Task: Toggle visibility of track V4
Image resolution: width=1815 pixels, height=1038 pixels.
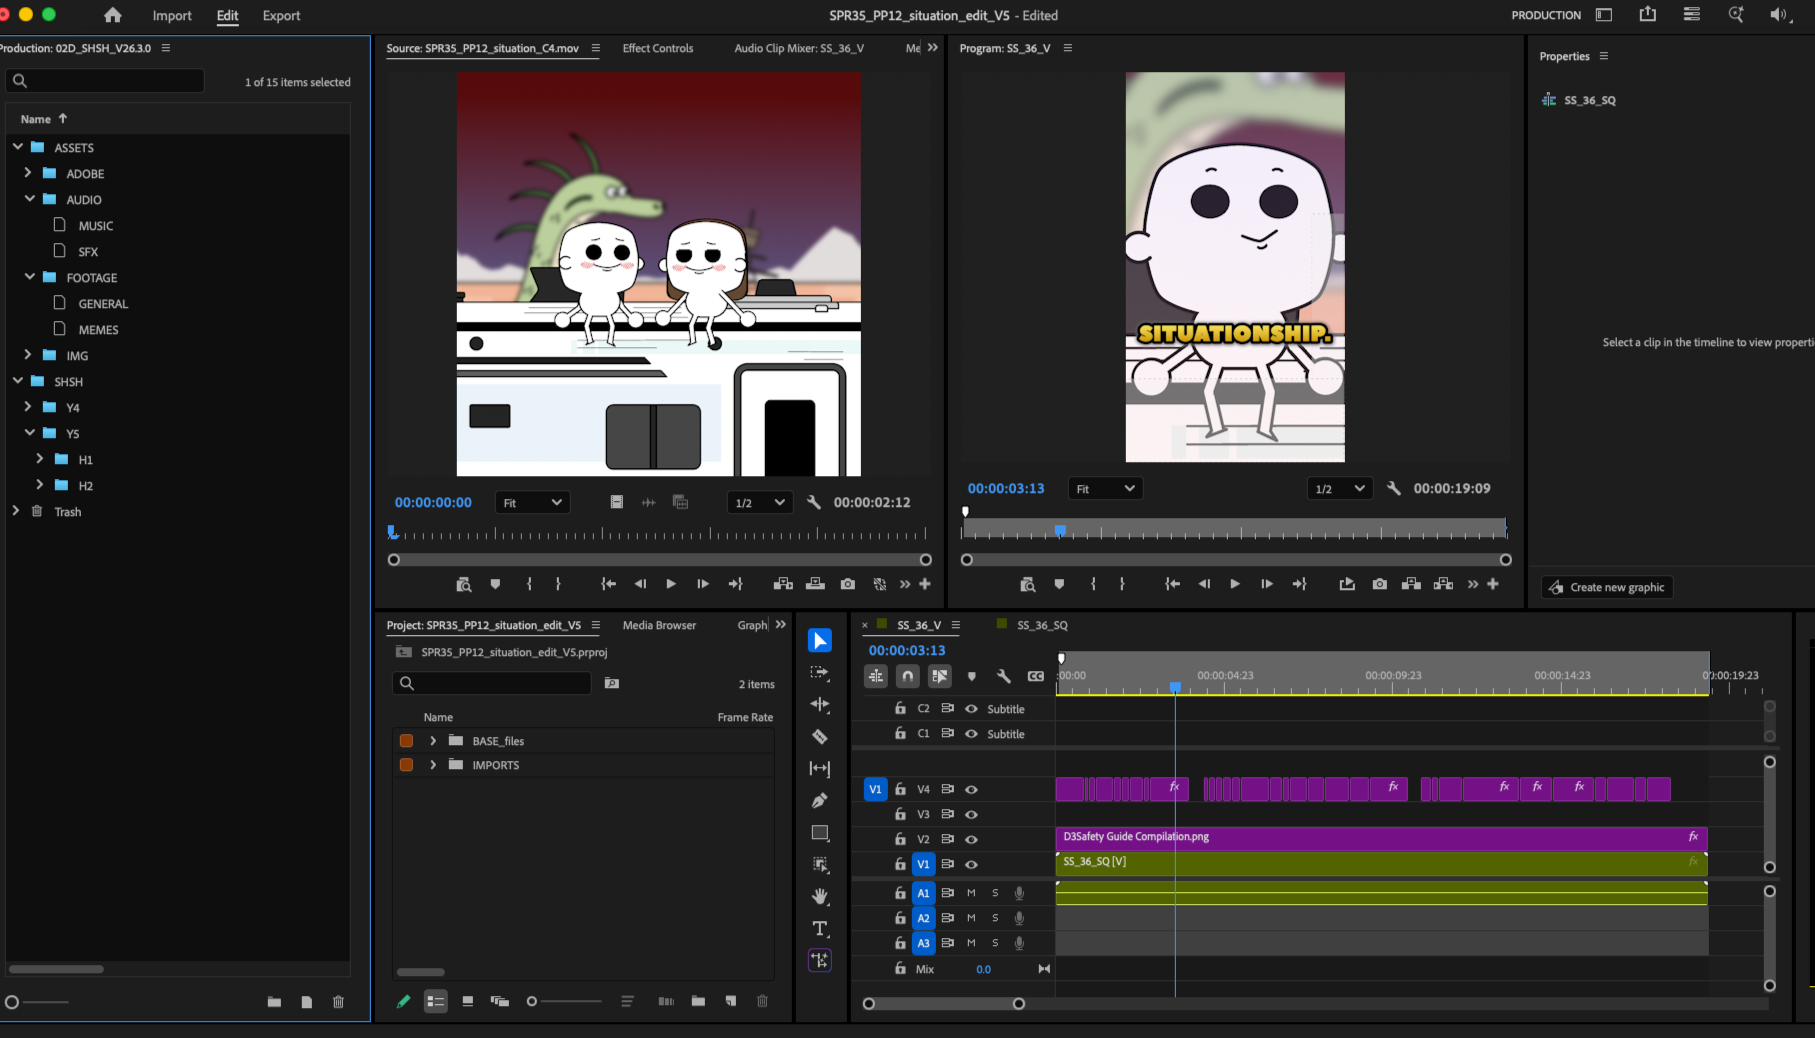Action: [971, 790]
